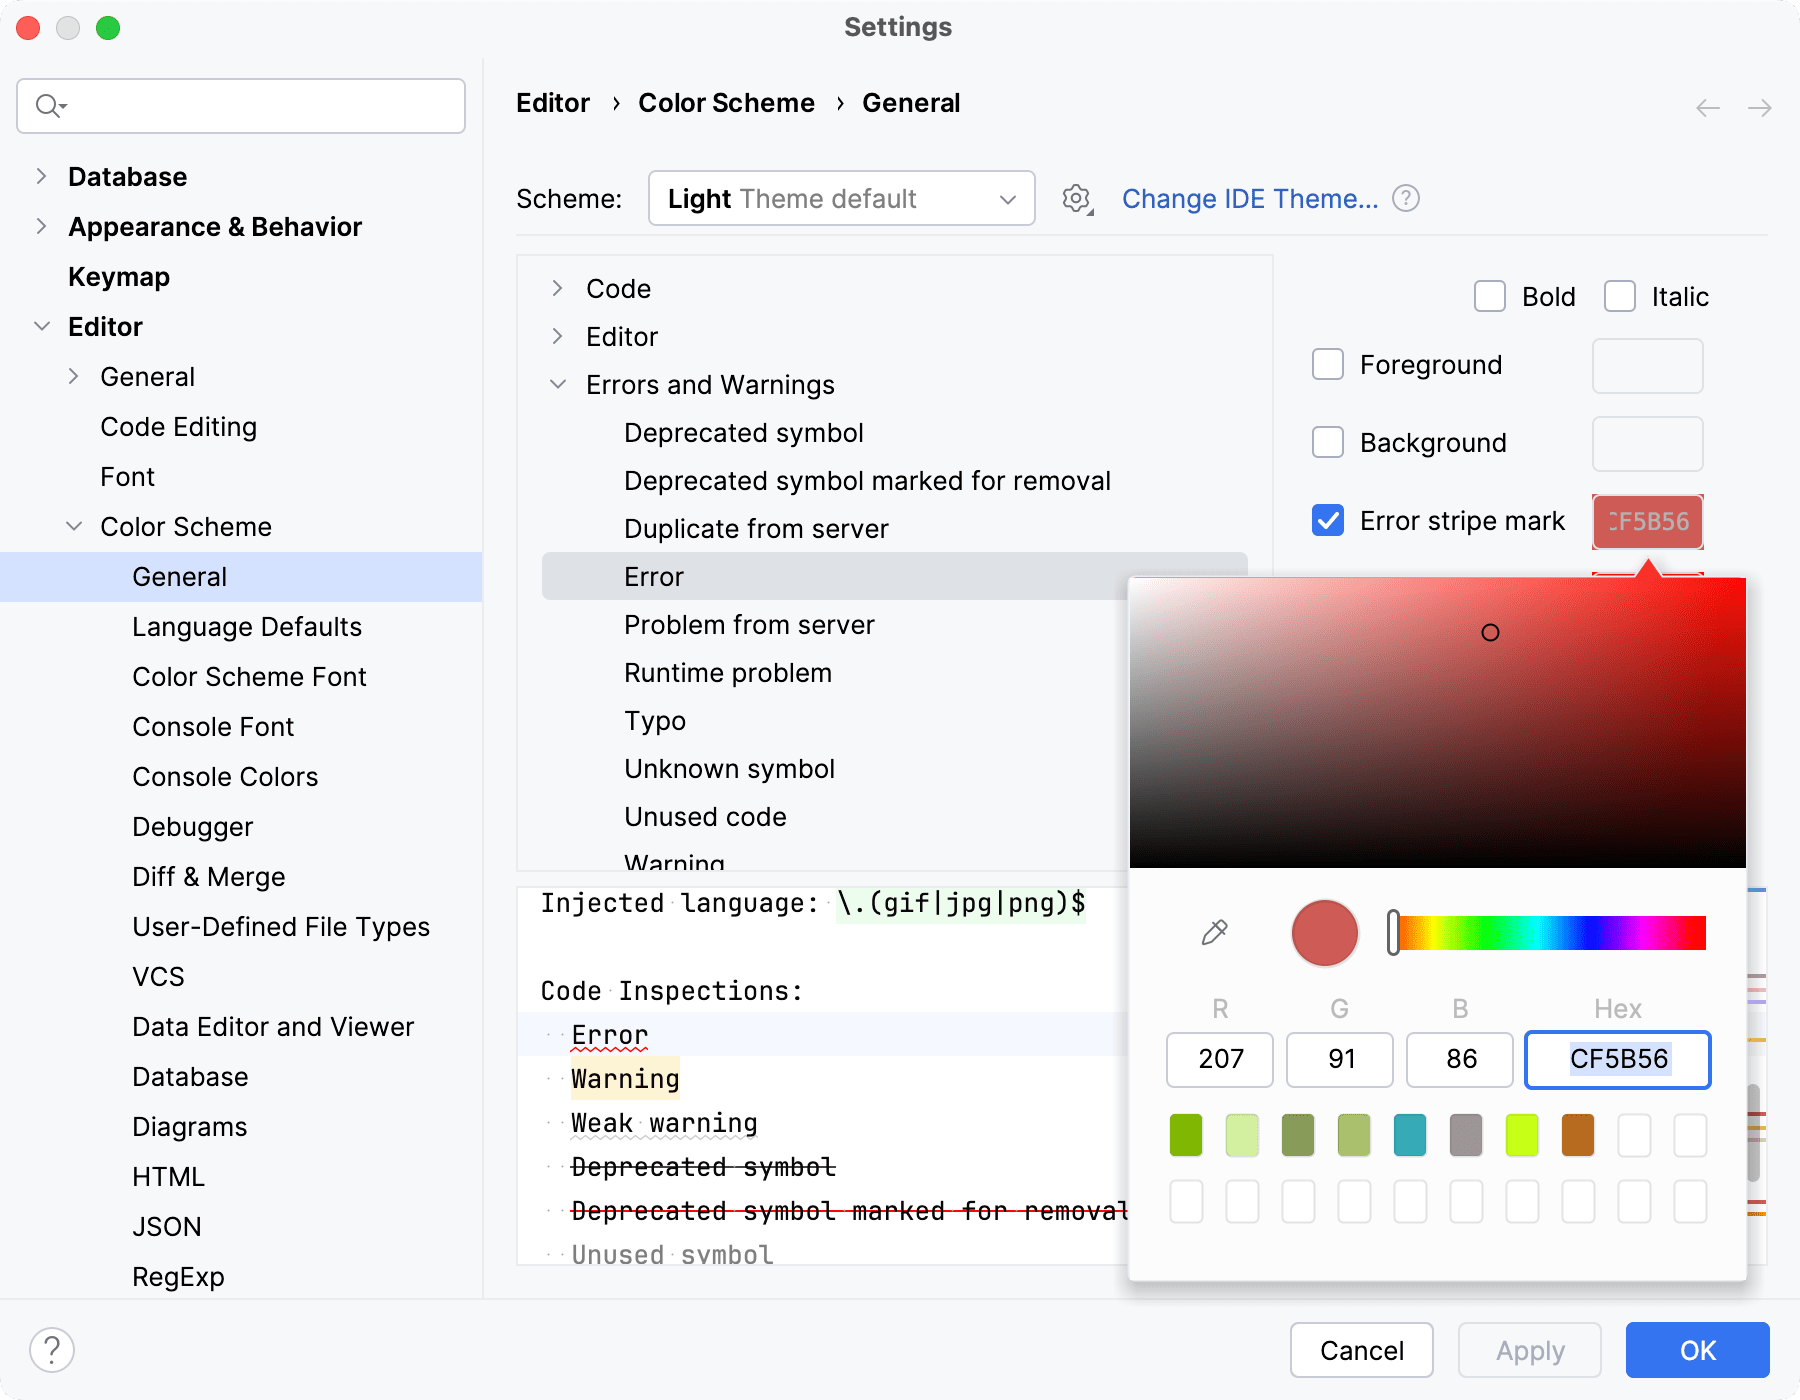Click the Hex color input field
Viewport: 1800px width, 1400px height.
pyautogui.click(x=1617, y=1059)
